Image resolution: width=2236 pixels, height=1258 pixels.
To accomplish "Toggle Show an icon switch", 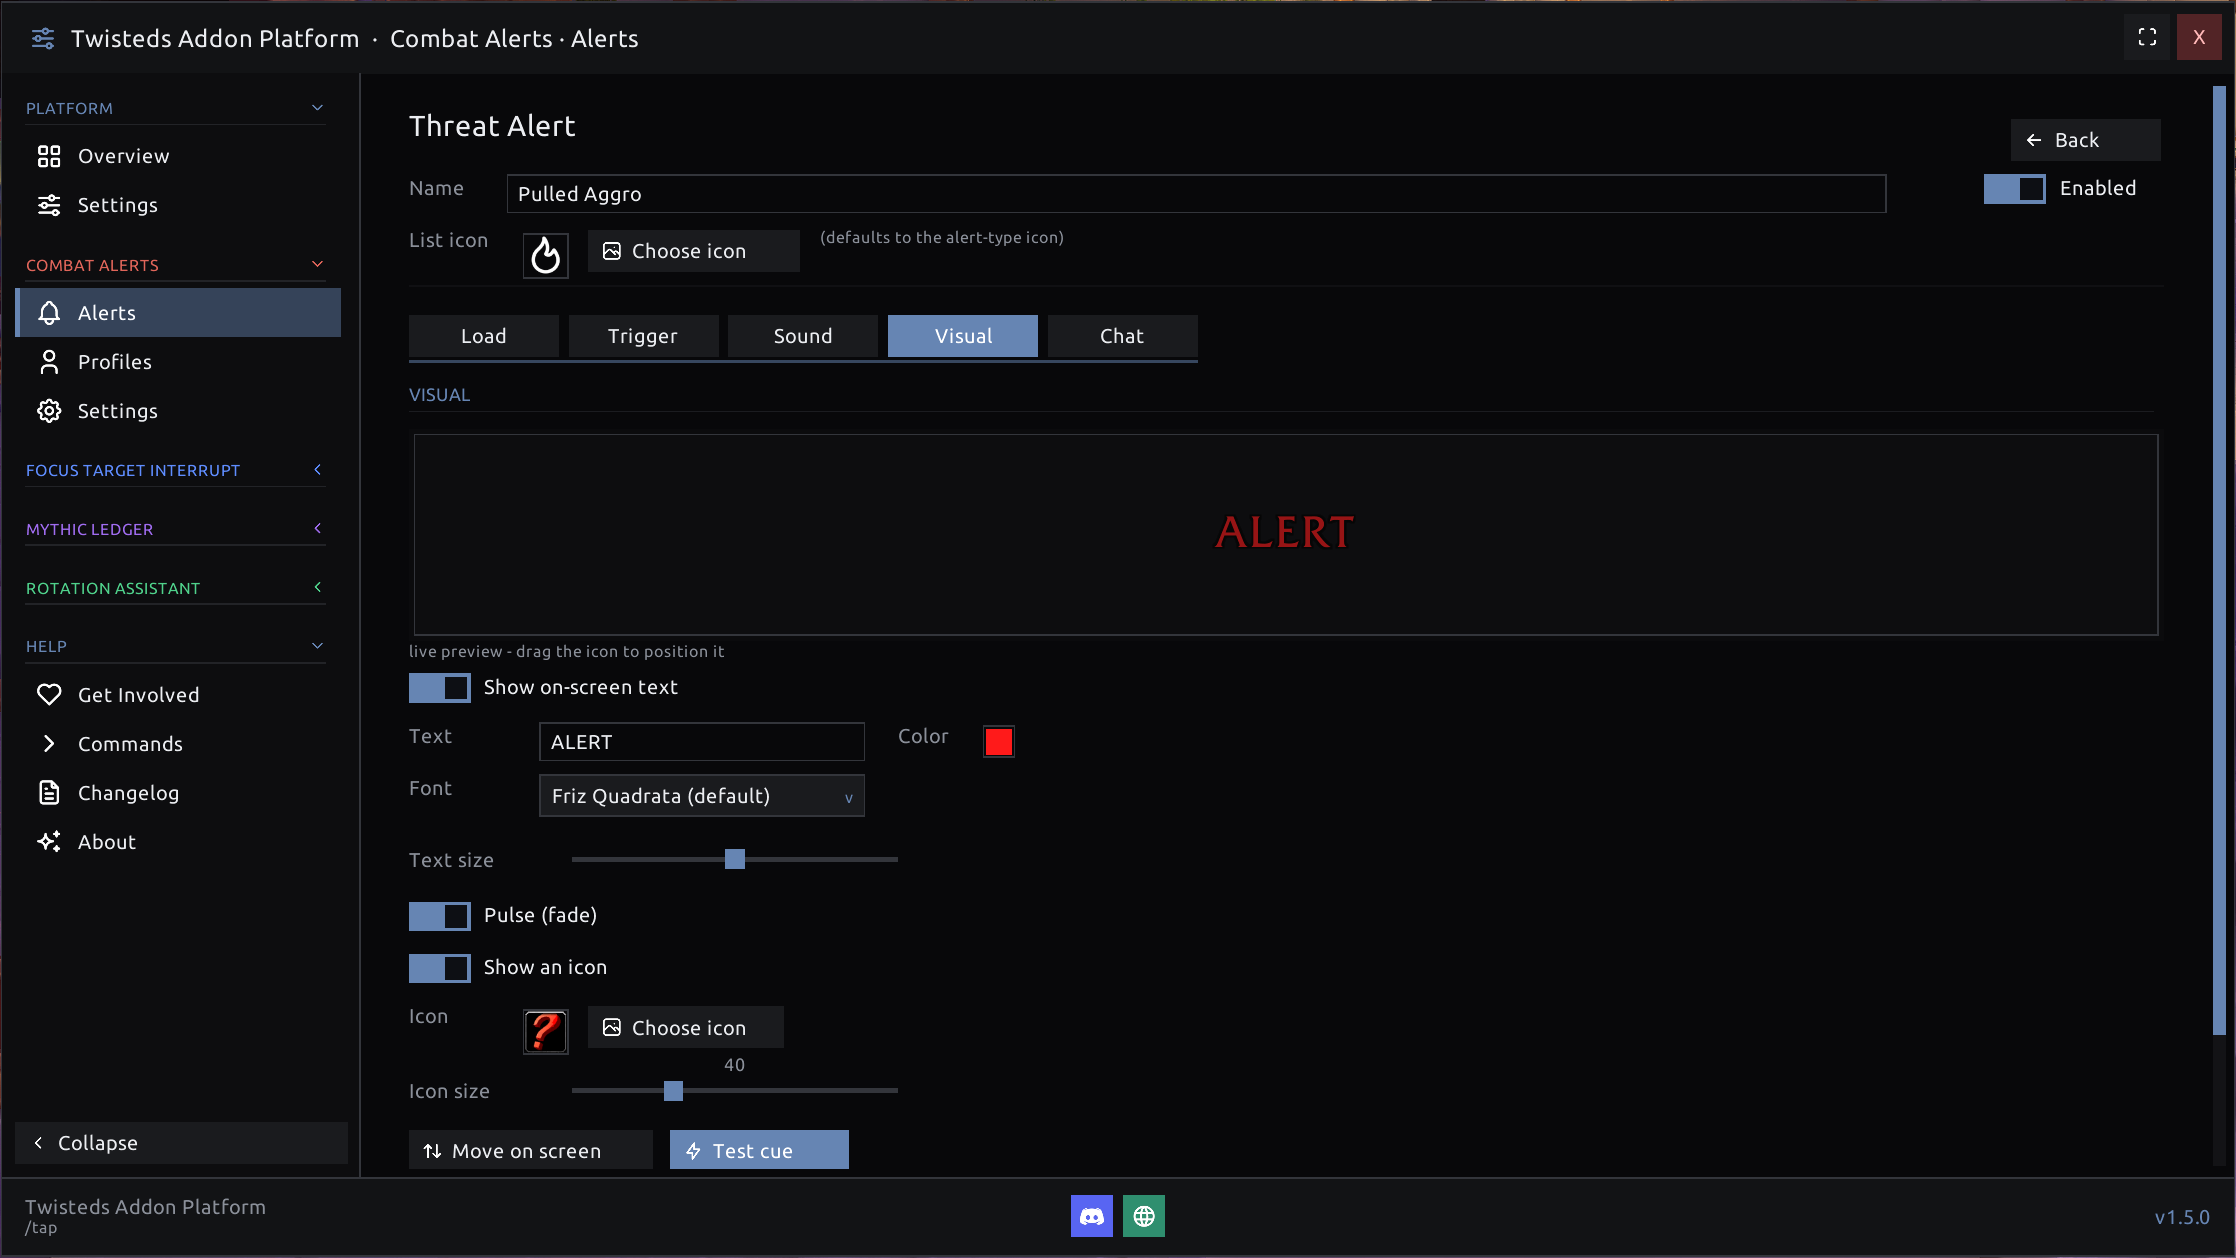I will pos(439,967).
